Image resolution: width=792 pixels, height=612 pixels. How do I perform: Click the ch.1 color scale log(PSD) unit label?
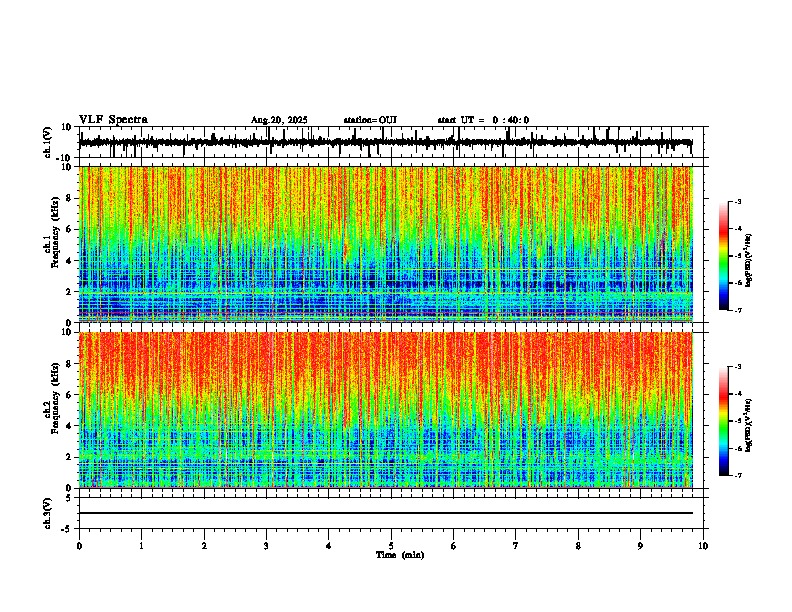click(x=749, y=260)
